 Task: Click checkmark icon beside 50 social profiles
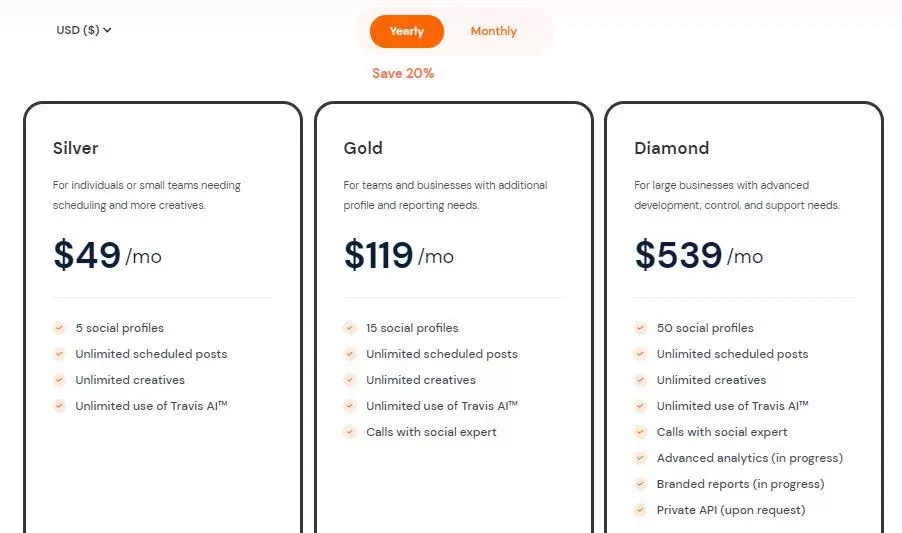(x=640, y=328)
